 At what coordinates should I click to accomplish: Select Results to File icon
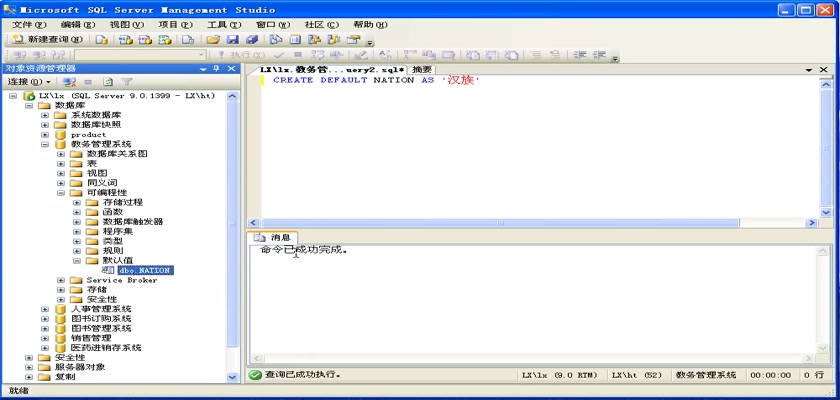click(511, 55)
